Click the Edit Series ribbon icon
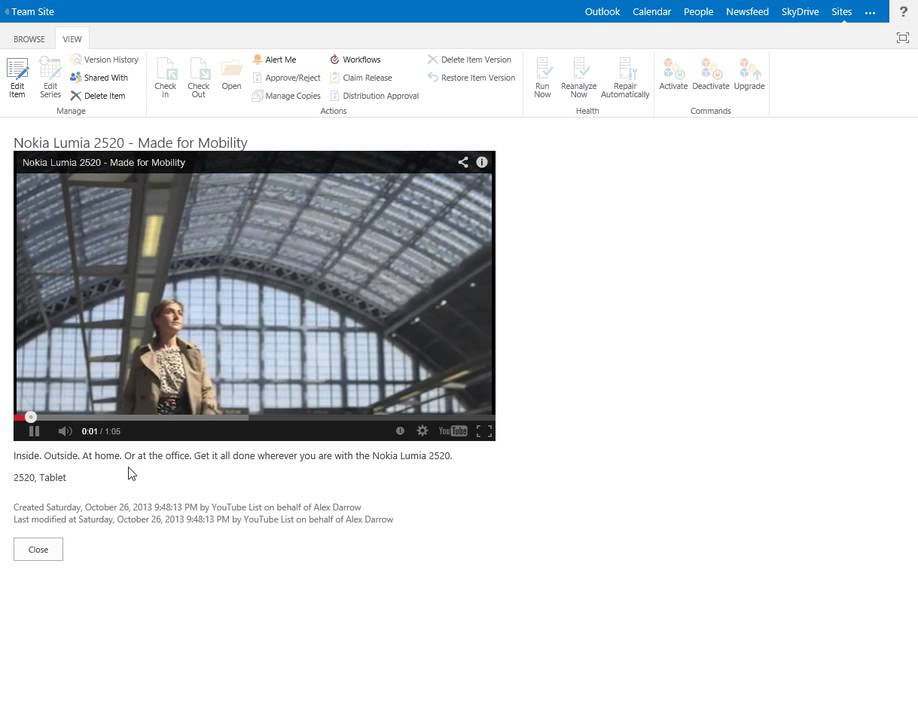918x720 pixels. [x=50, y=77]
